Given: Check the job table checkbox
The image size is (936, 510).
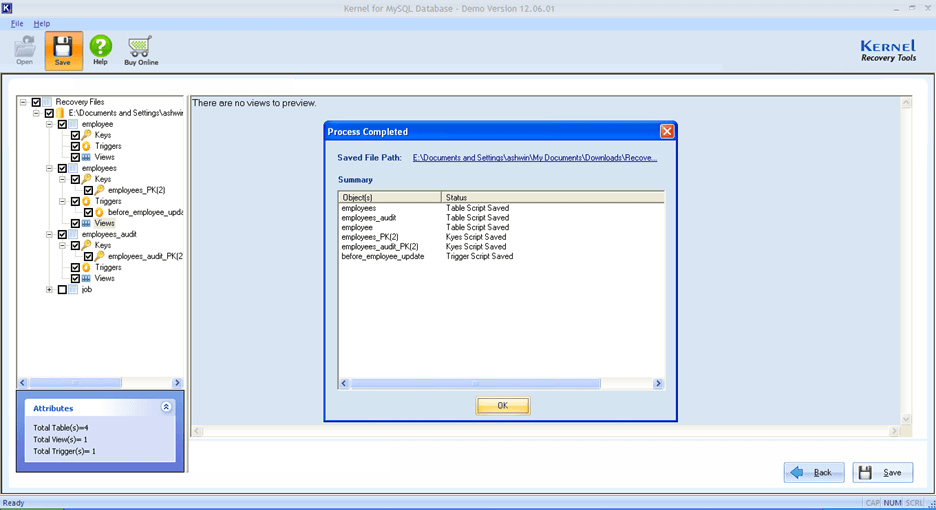Looking at the screenshot, I should tap(62, 290).
